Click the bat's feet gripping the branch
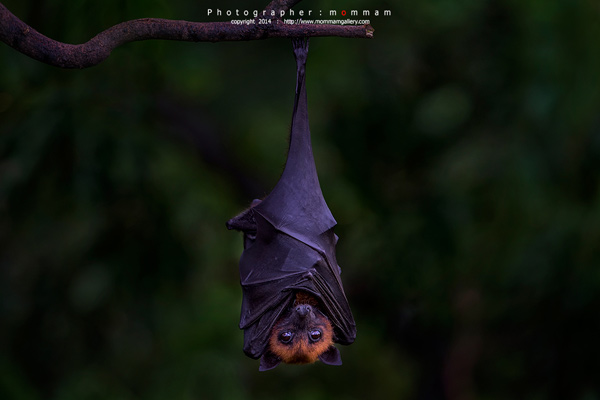This screenshot has width=600, height=400. click(x=300, y=45)
